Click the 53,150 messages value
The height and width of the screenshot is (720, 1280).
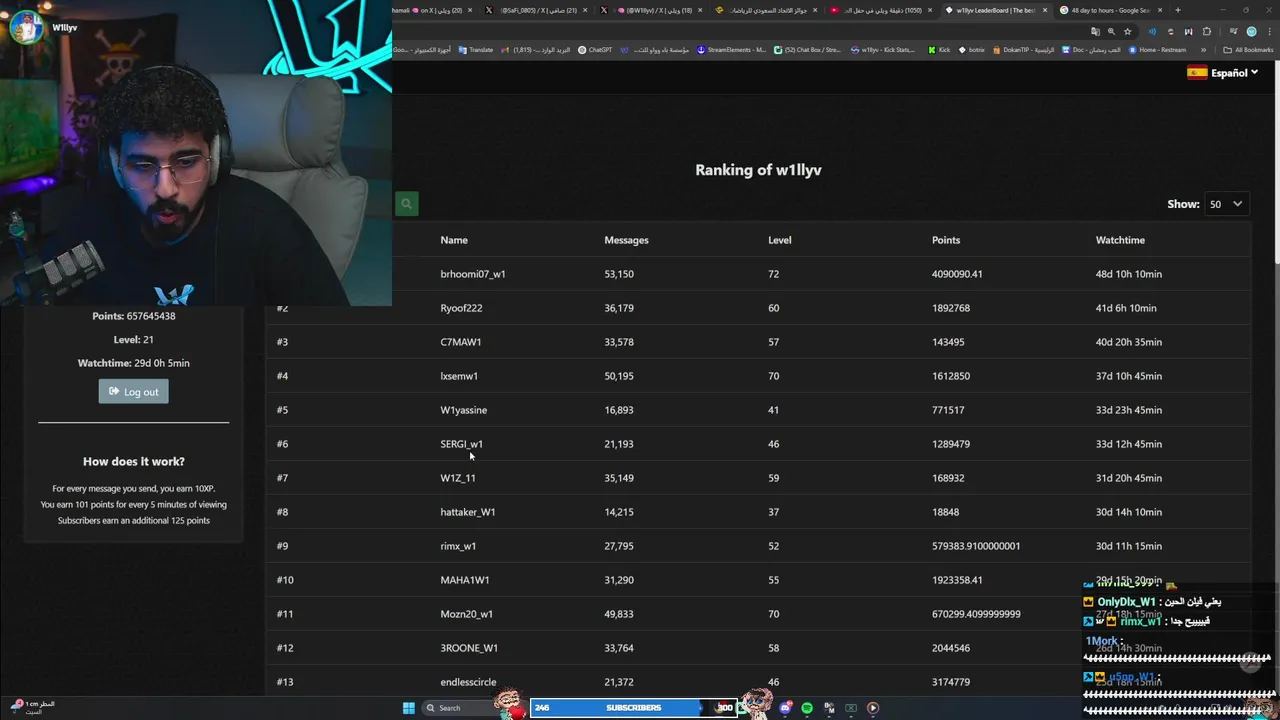(619, 274)
